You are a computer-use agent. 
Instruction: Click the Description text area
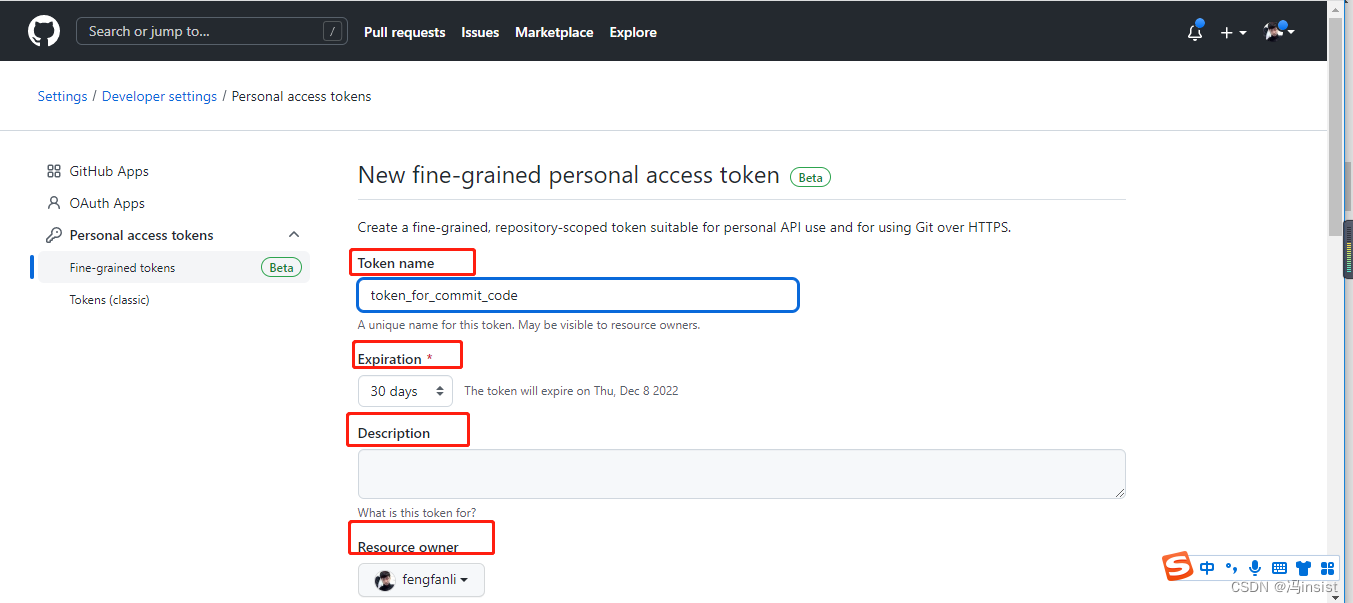[x=741, y=474]
